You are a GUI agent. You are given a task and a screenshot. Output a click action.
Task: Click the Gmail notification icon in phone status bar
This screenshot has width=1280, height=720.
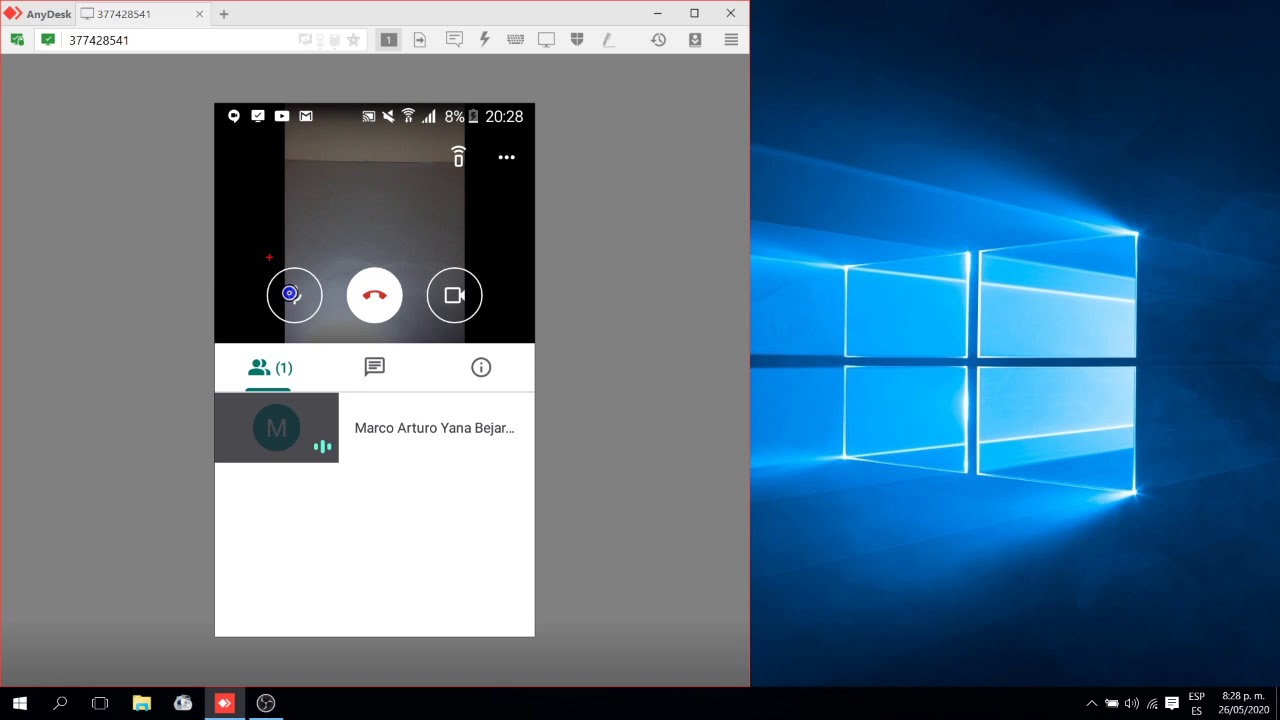[306, 116]
